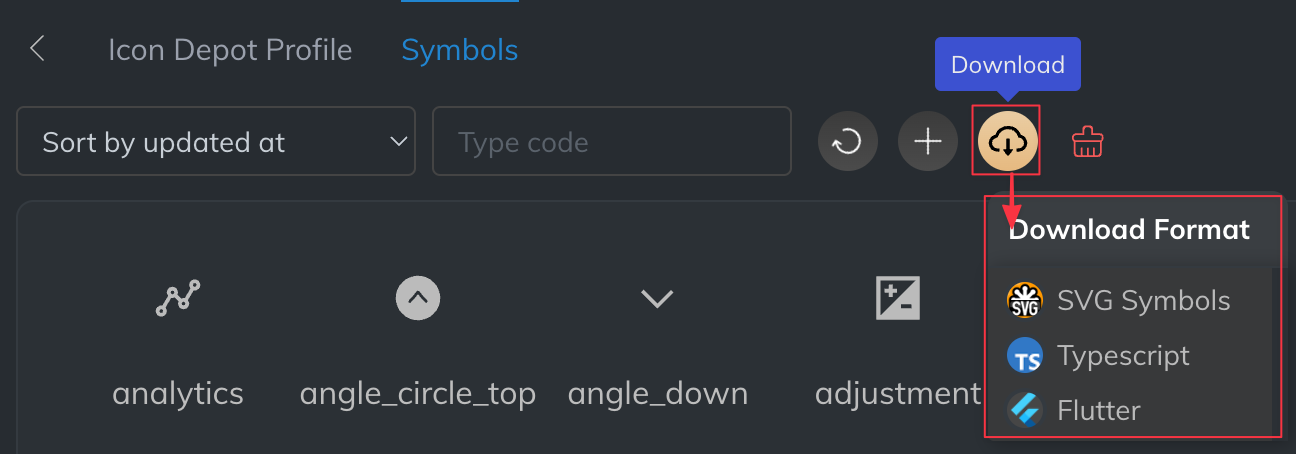
Task: Focus the 'Type code' search field
Action: (611, 142)
